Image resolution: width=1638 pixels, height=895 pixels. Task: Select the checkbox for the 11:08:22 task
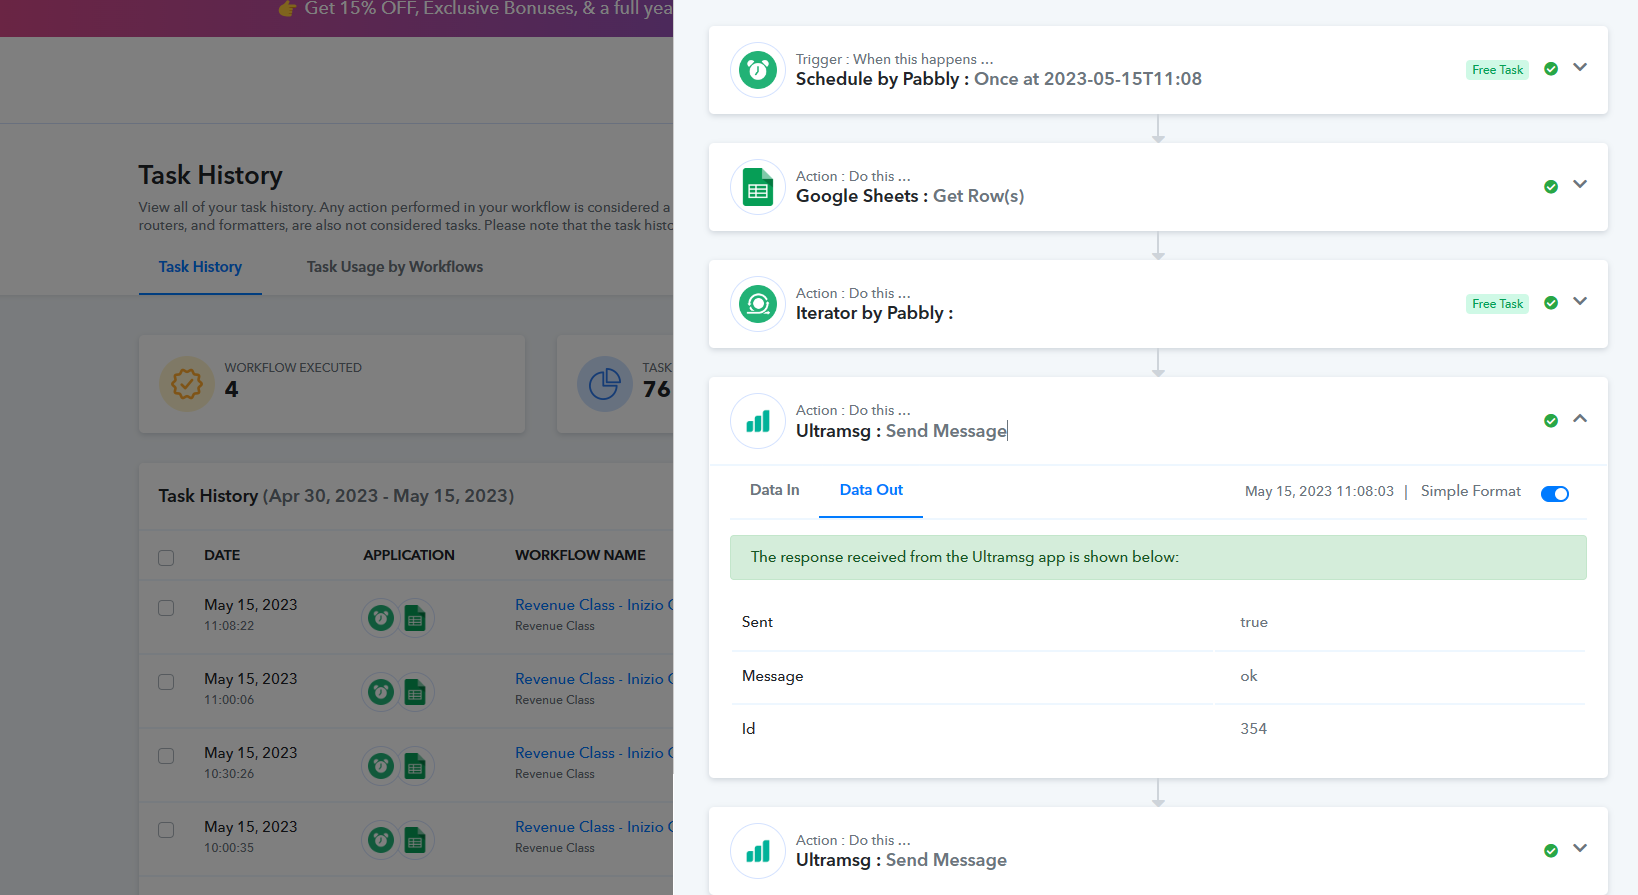(x=166, y=608)
